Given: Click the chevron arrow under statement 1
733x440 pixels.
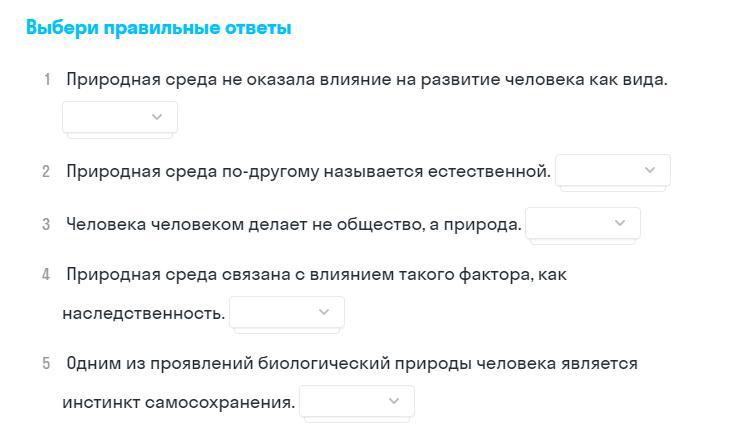Looking at the screenshot, I should 157,117.
